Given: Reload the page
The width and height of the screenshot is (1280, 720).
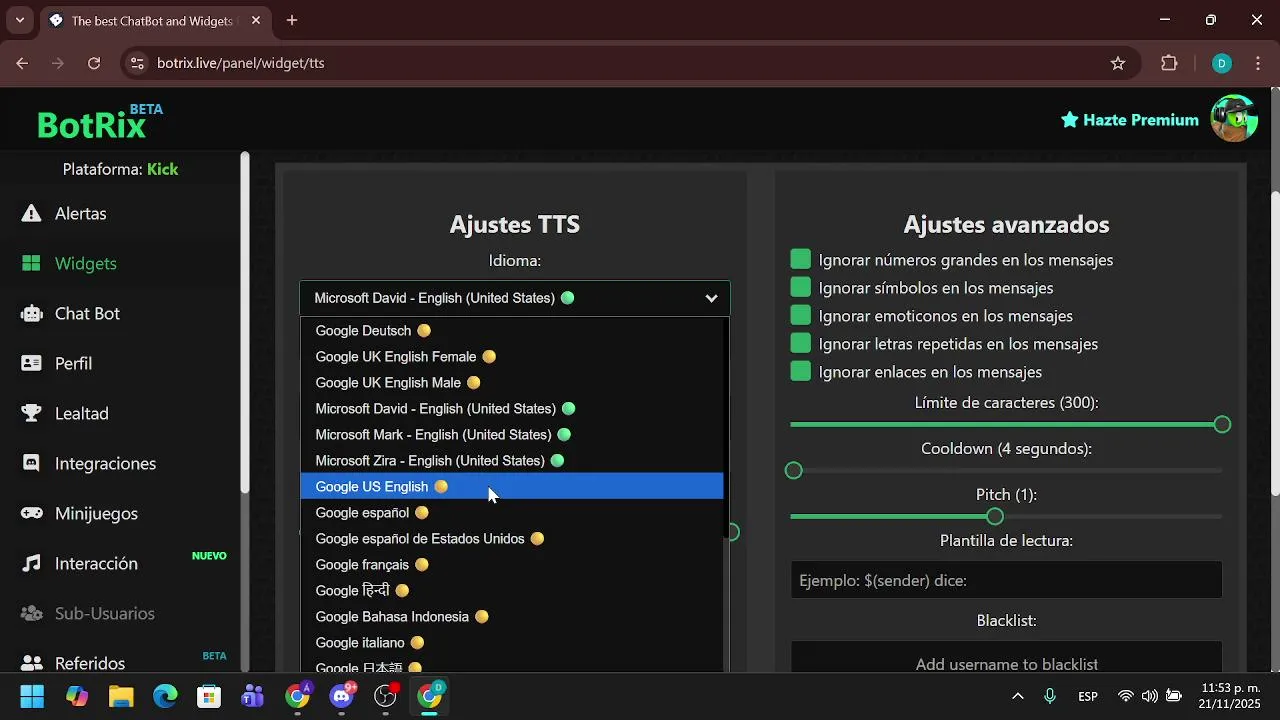Looking at the screenshot, I should tap(94, 63).
